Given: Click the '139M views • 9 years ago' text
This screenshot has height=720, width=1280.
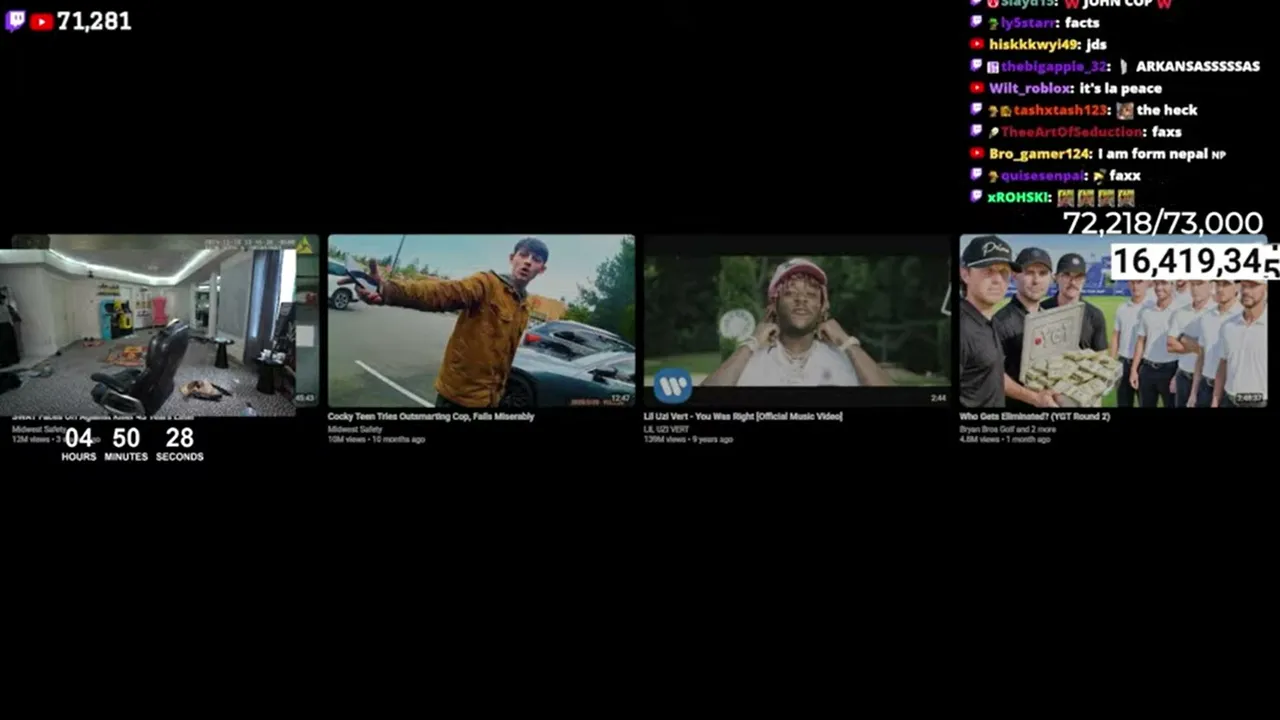Looking at the screenshot, I should point(688,439).
